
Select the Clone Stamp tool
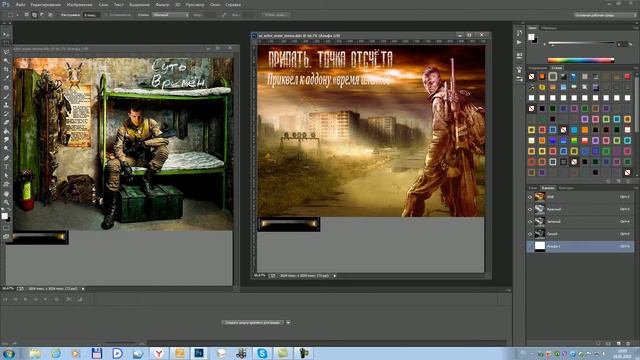6,105
